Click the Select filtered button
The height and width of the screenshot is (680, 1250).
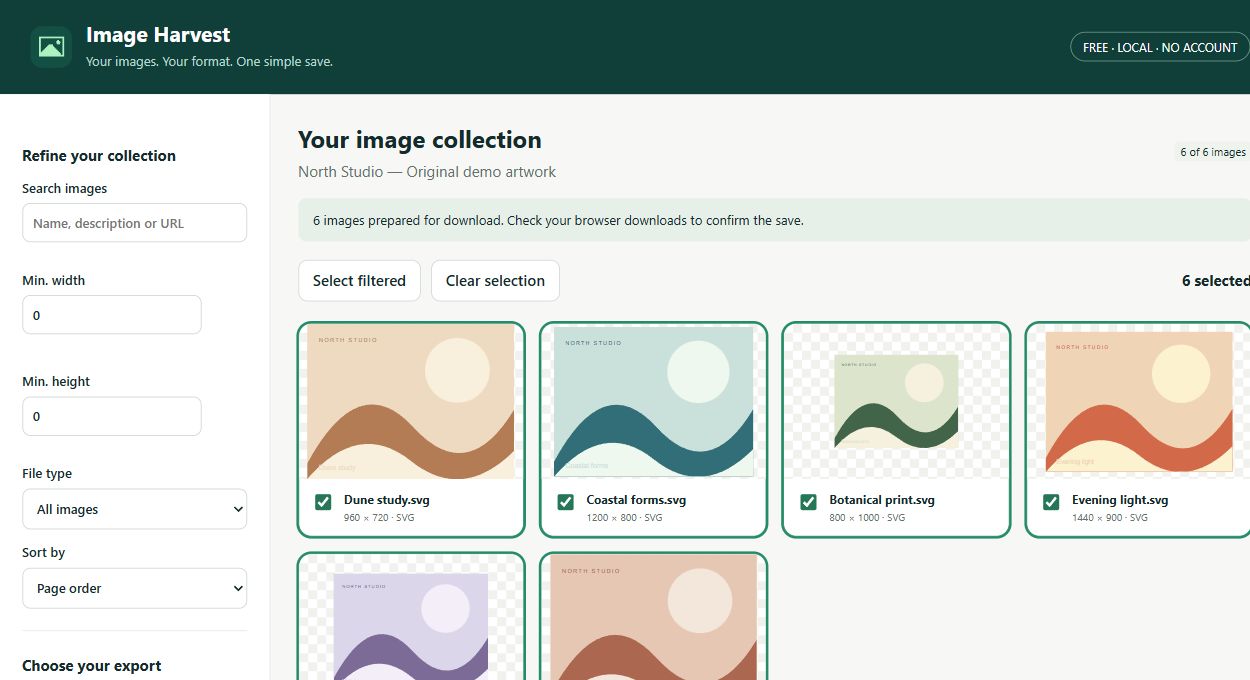tap(359, 281)
